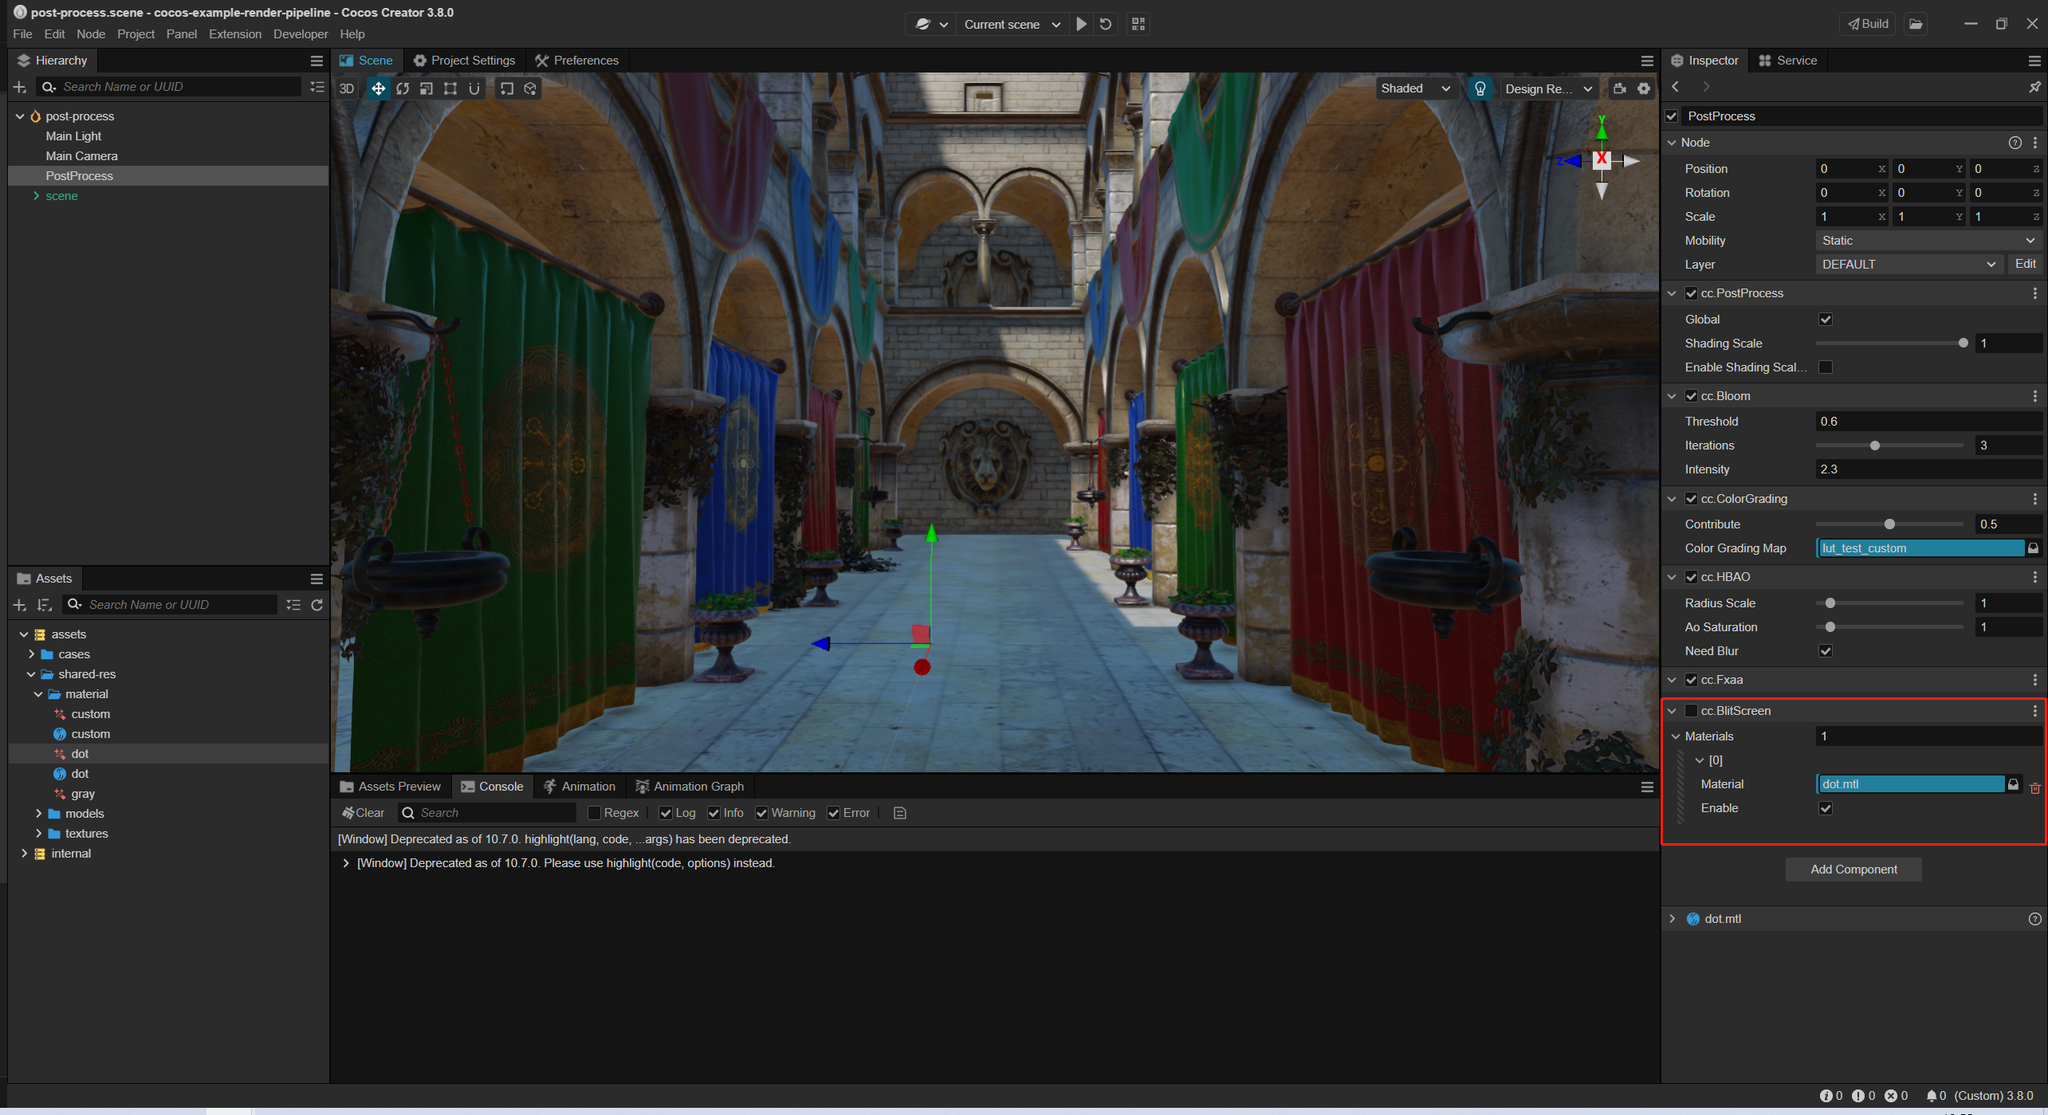The height and width of the screenshot is (1115, 2048).
Task: Go back in Inspector history
Action: point(1676,87)
